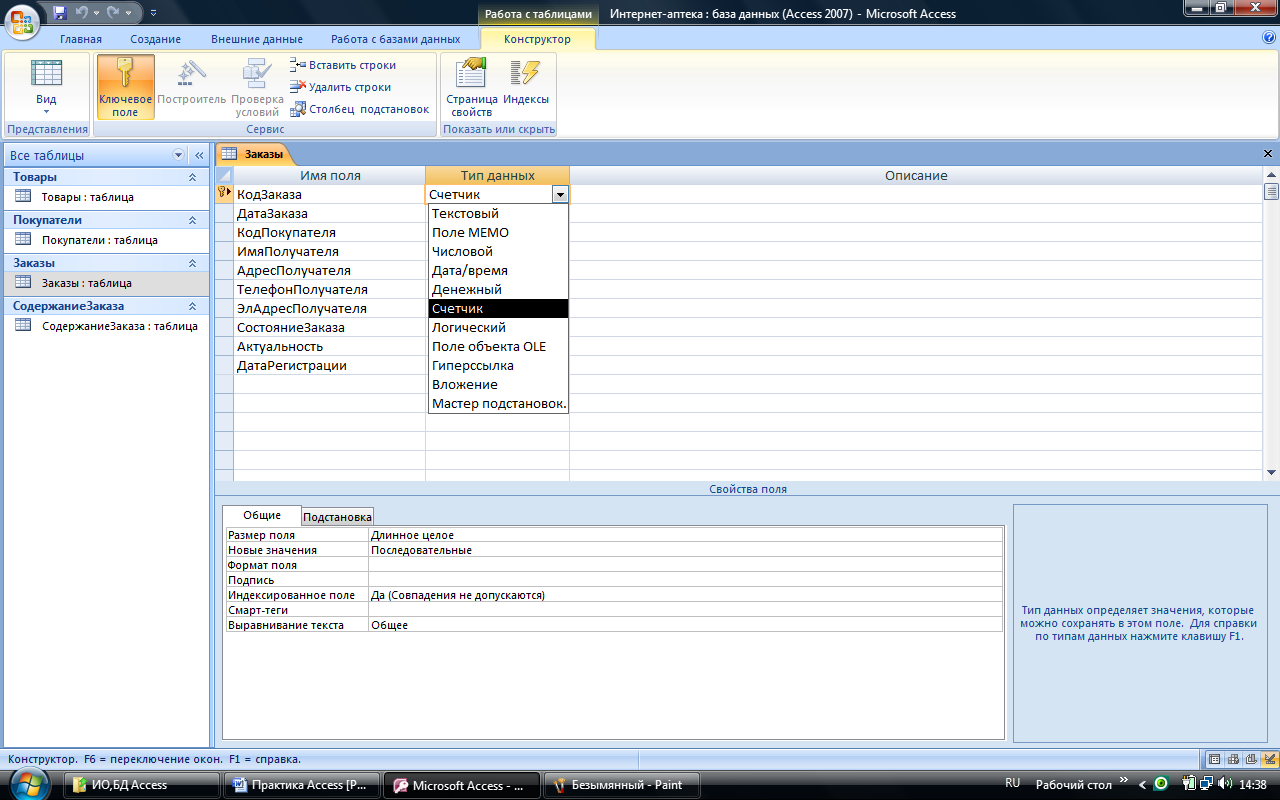Open Работа с базами данных tab
The width and height of the screenshot is (1280, 800).
396,39
